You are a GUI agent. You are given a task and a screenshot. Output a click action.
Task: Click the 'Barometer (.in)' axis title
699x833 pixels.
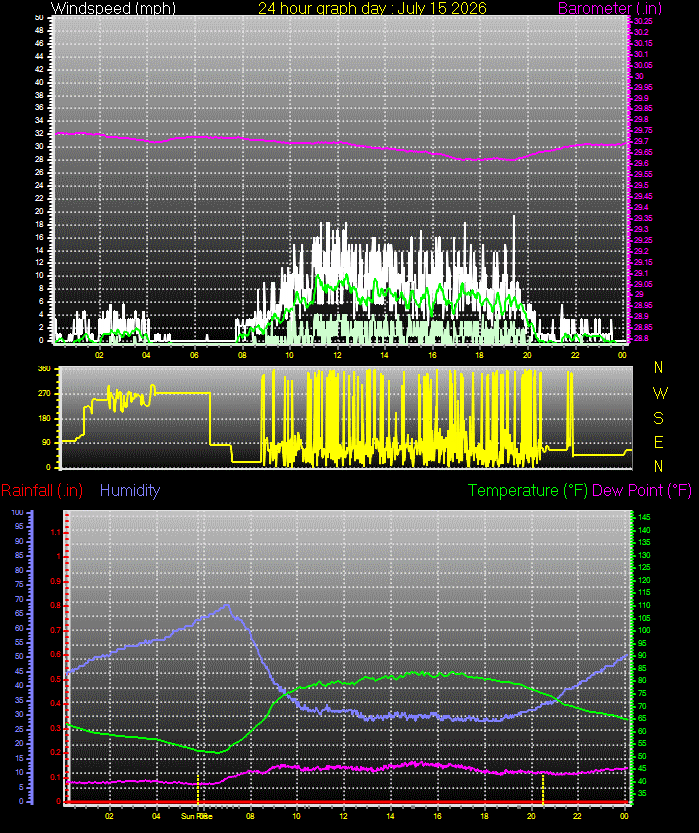tap(610, 8)
